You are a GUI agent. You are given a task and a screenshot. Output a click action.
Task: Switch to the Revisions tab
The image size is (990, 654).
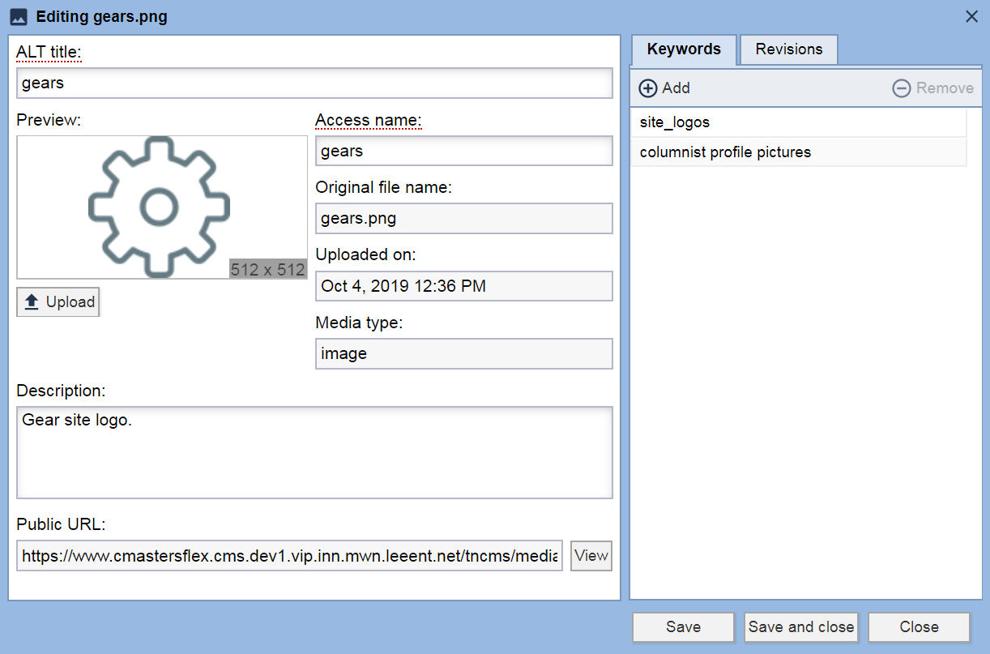(x=789, y=49)
